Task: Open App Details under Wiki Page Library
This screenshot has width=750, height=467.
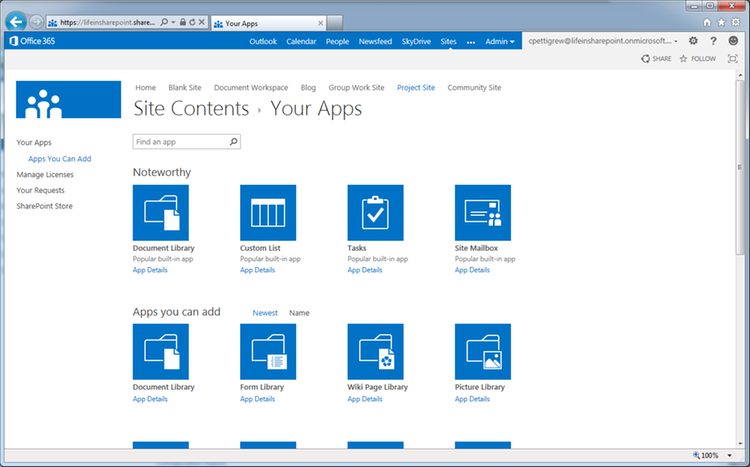Action: 365,399
